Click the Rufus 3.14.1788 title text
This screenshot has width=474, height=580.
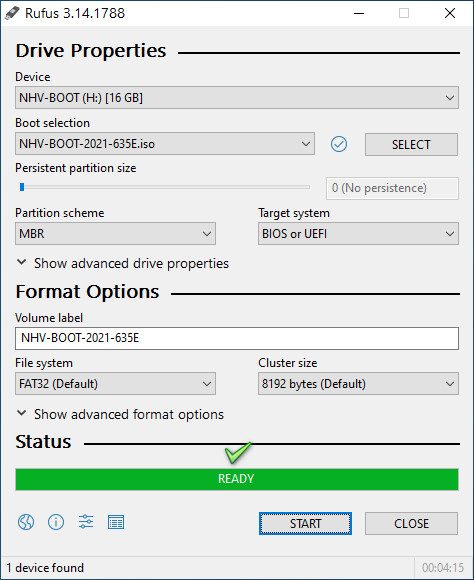[75, 13]
